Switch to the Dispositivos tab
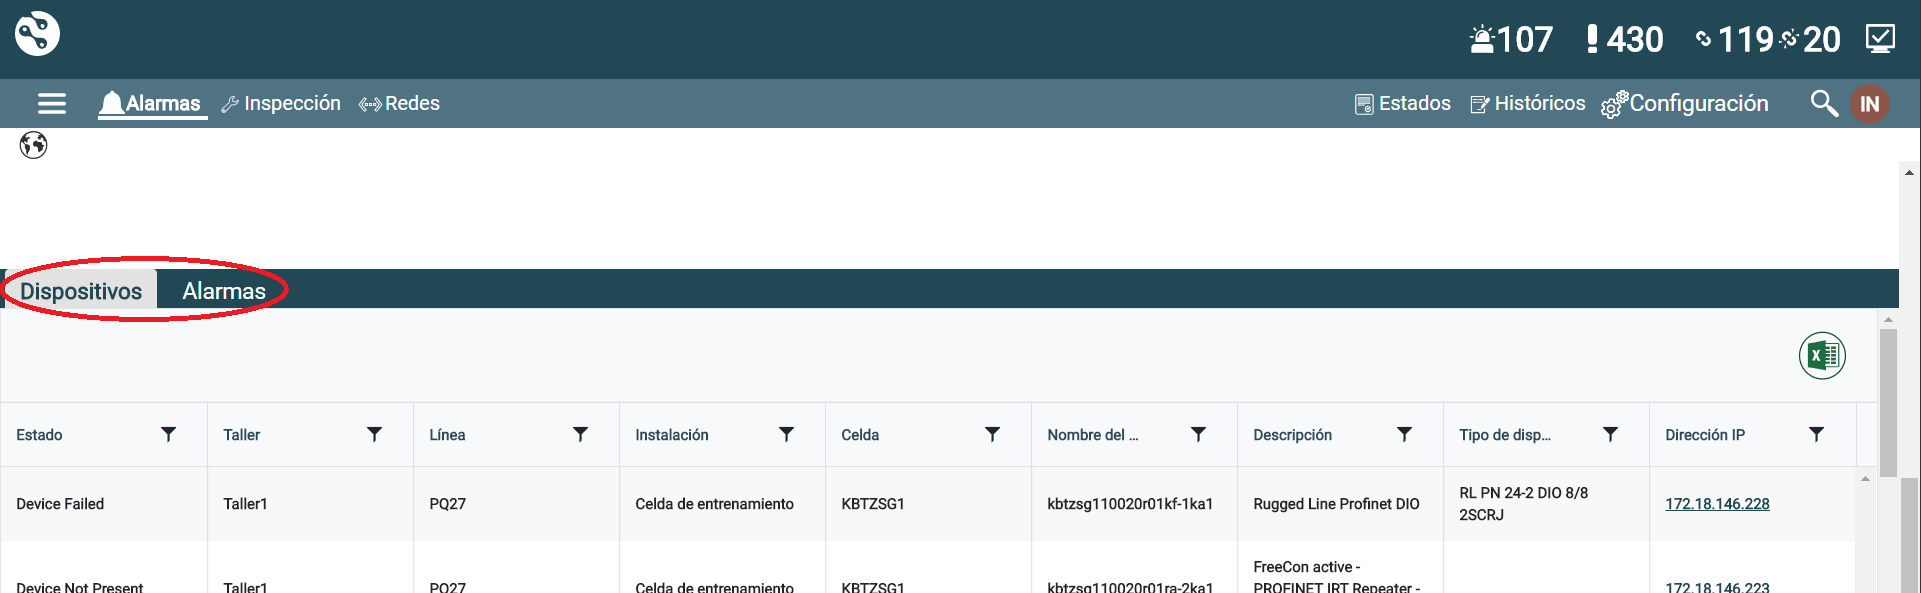This screenshot has width=1921, height=593. click(81, 291)
